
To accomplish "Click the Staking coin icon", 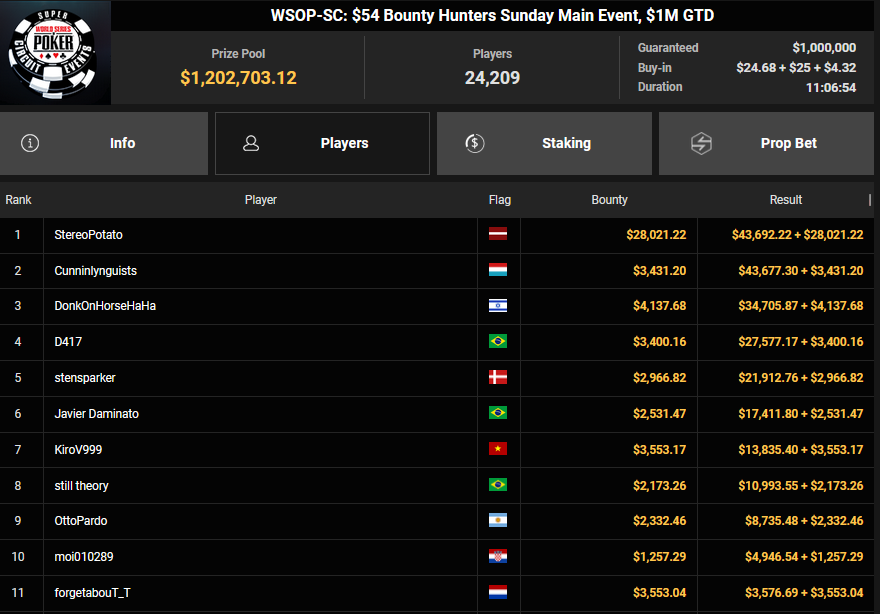I will point(475,143).
